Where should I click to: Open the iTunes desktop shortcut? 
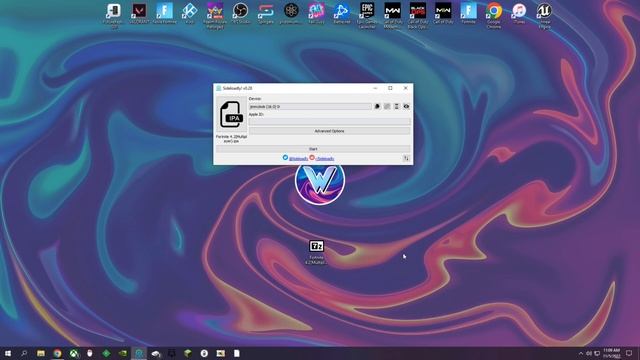(x=519, y=13)
